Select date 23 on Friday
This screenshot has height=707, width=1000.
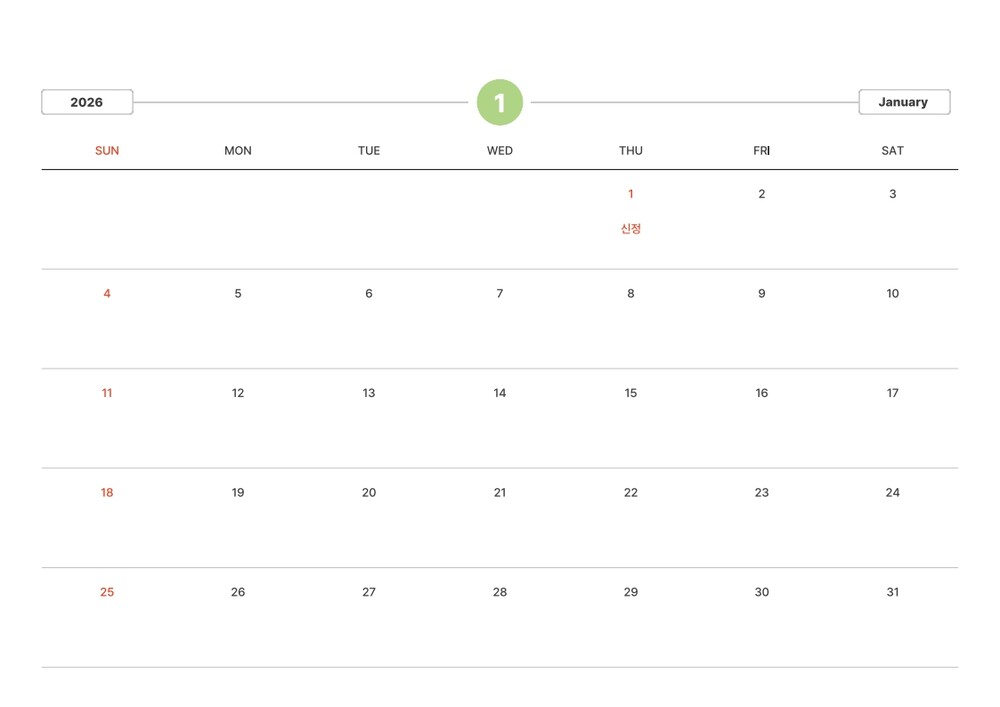pos(762,493)
